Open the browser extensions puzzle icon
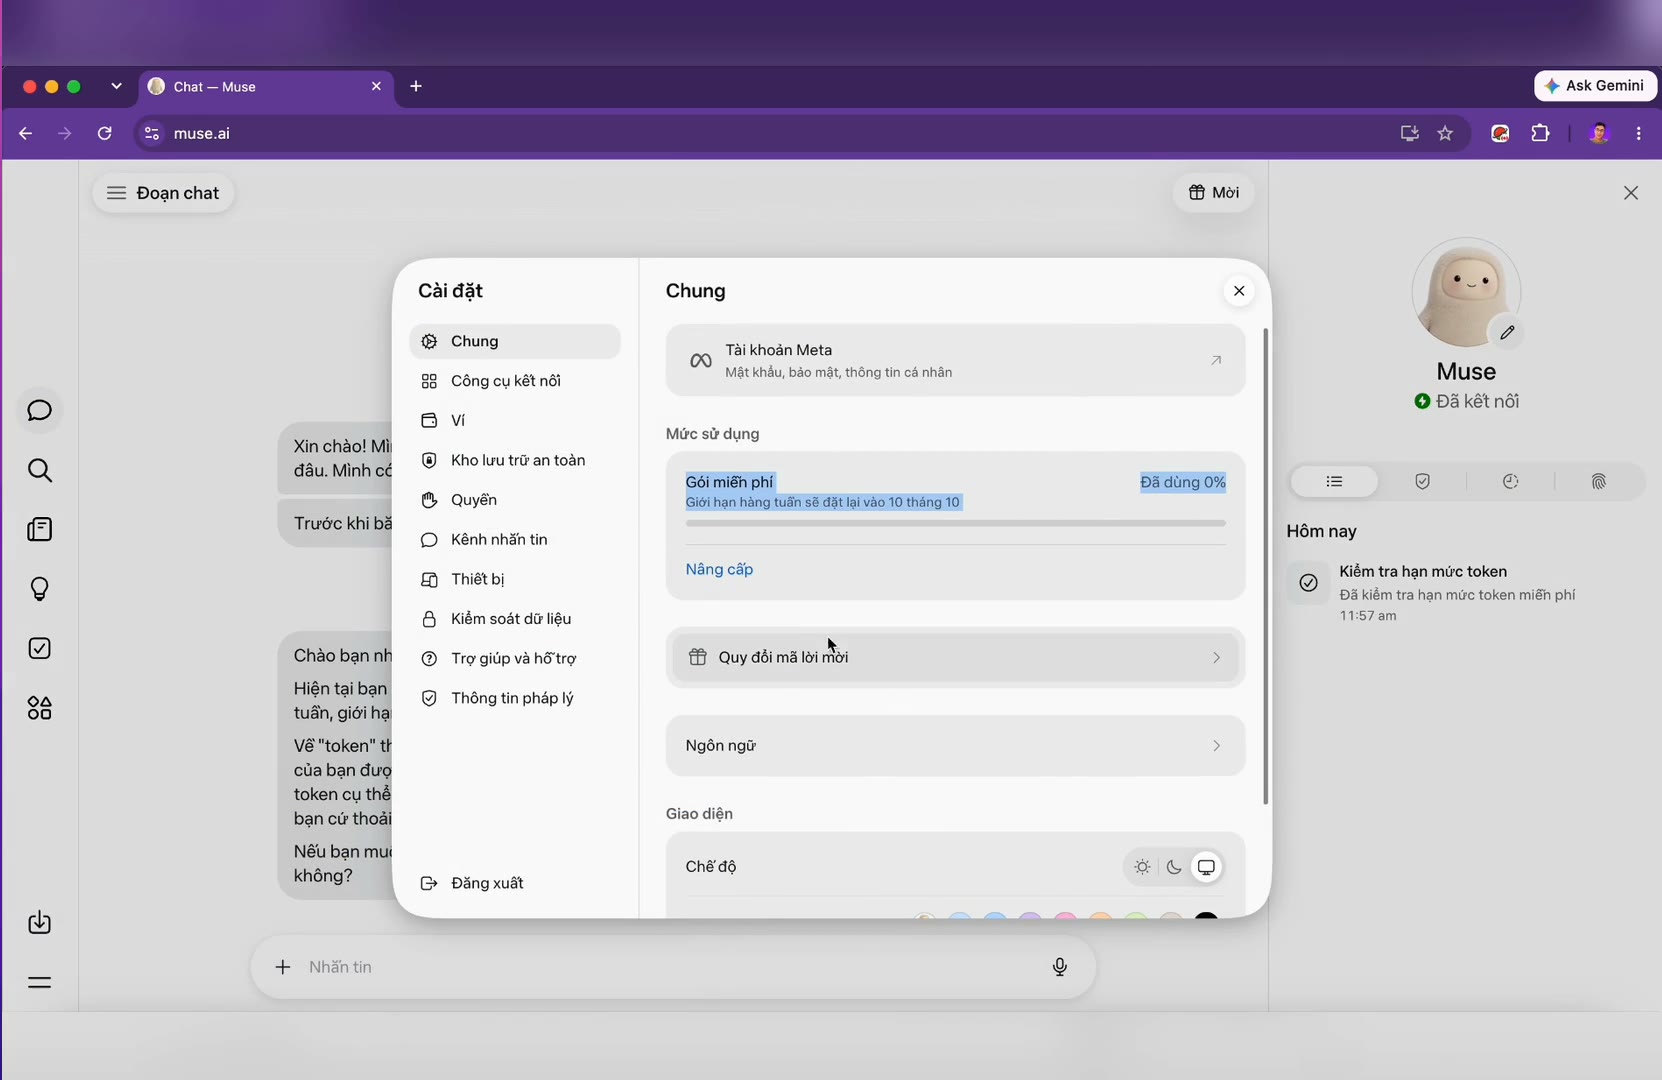Image resolution: width=1662 pixels, height=1080 pixels. pyautogui.click(x=1540, y=133)
